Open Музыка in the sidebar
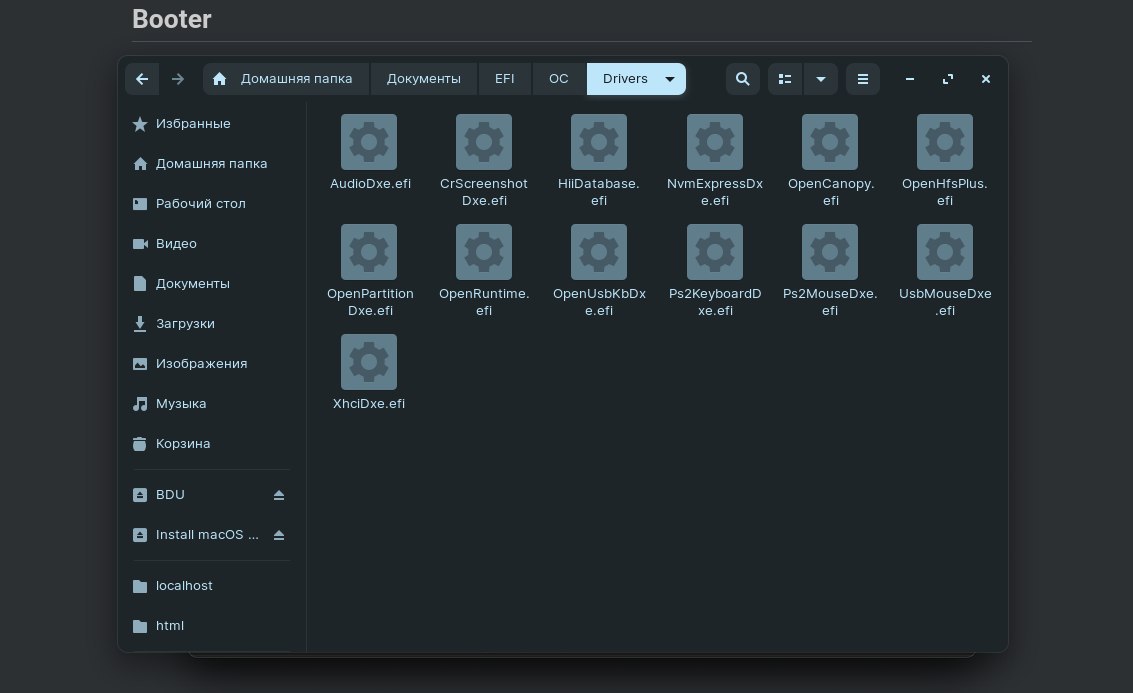The width and height of the screenshot is (1133, 693). (212, 403)
